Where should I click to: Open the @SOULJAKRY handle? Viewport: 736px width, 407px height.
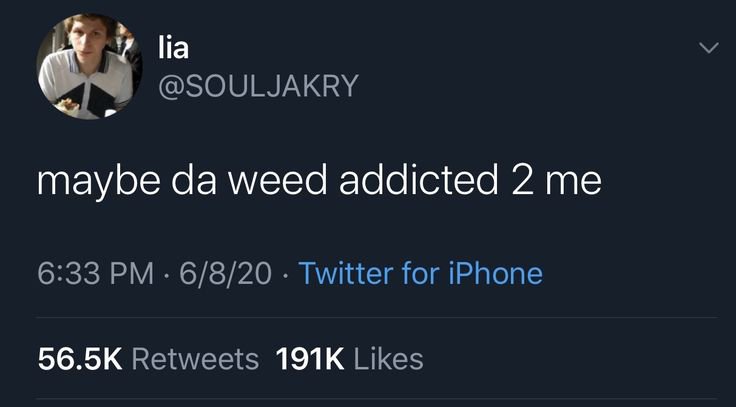[x=258, y=86]
